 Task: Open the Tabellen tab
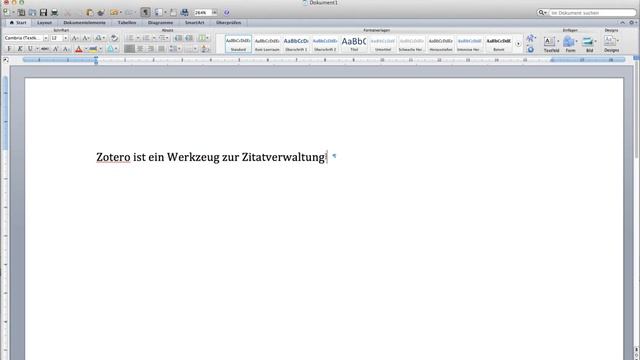pyautogui.click(x=127, y=22)
